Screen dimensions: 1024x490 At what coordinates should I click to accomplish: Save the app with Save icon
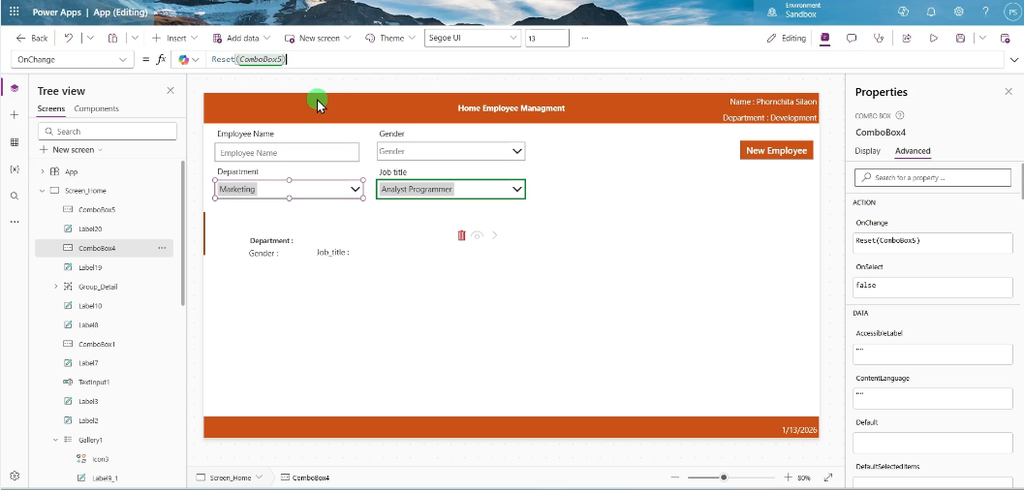[x=960, y=39]
